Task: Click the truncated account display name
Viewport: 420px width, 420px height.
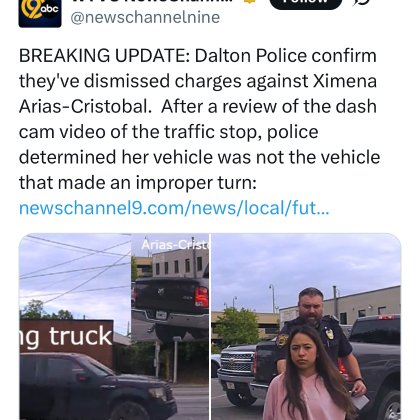Action: click(152, 2)
